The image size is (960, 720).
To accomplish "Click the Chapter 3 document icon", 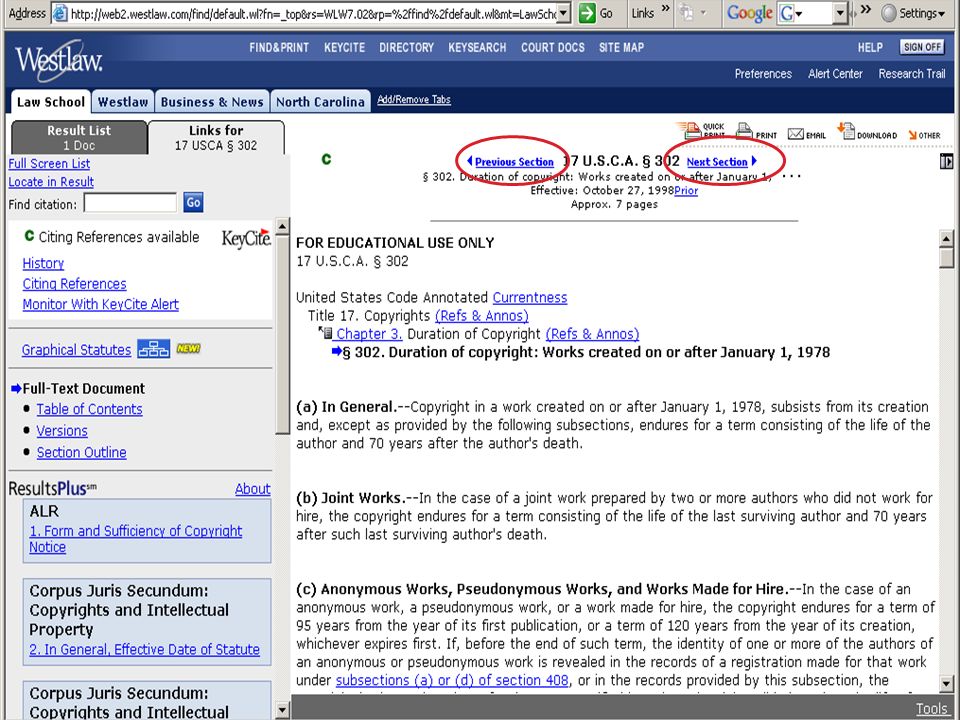I will [326, 333].
